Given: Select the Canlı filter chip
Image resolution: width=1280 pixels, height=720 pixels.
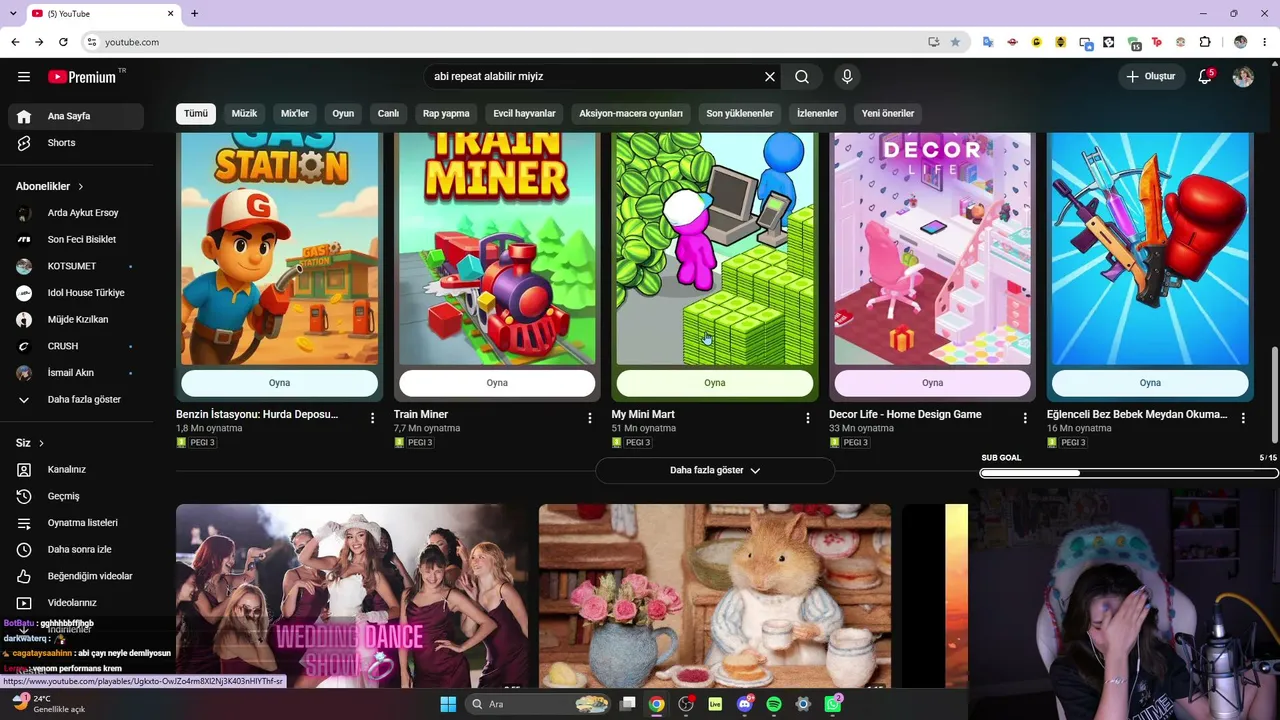Looking at the screenshot, I should (388, 113).
